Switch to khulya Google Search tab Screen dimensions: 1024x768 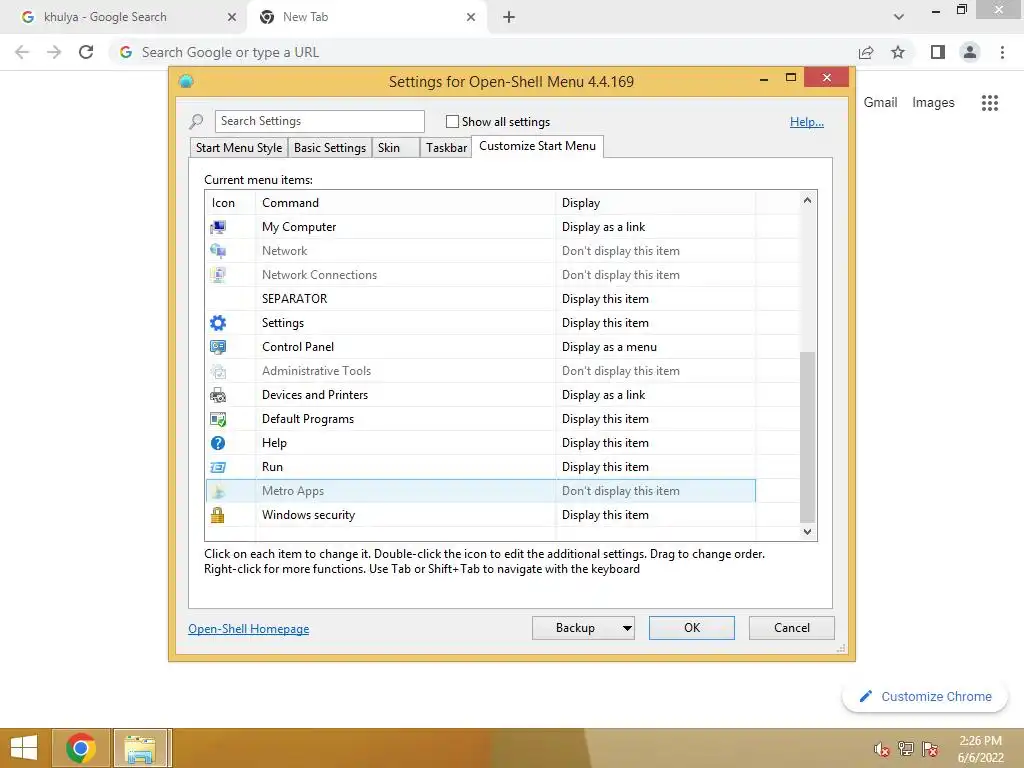pyautogui.click(x=124, y=17)
